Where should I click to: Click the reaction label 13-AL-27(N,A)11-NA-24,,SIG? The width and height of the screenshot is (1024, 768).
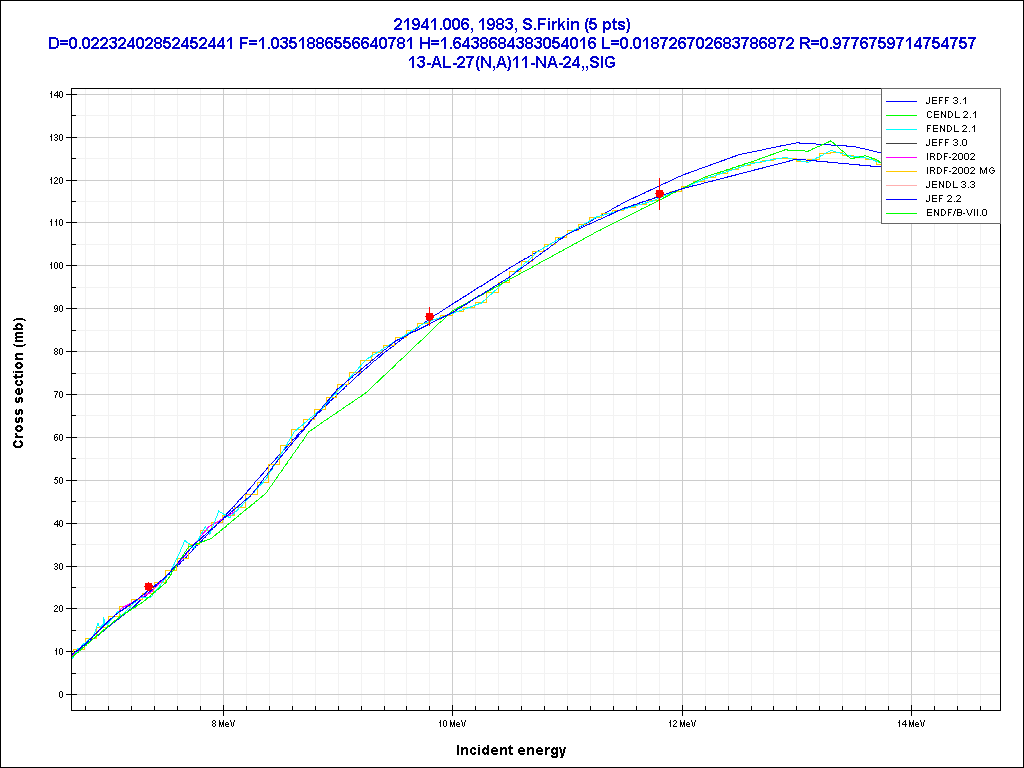point(512,61)
